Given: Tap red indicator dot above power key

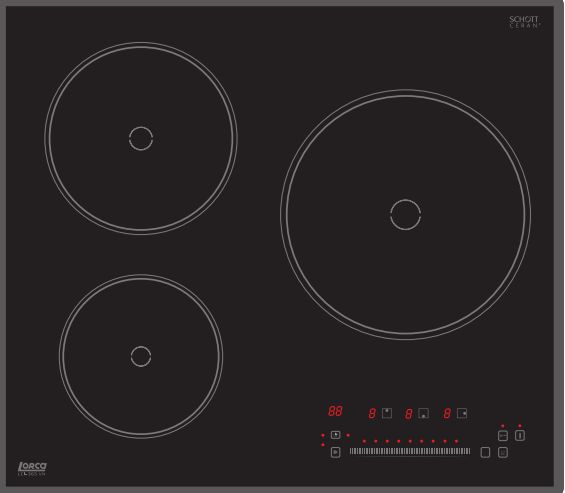Looking at the screenshot, I should tap(520, 426).
